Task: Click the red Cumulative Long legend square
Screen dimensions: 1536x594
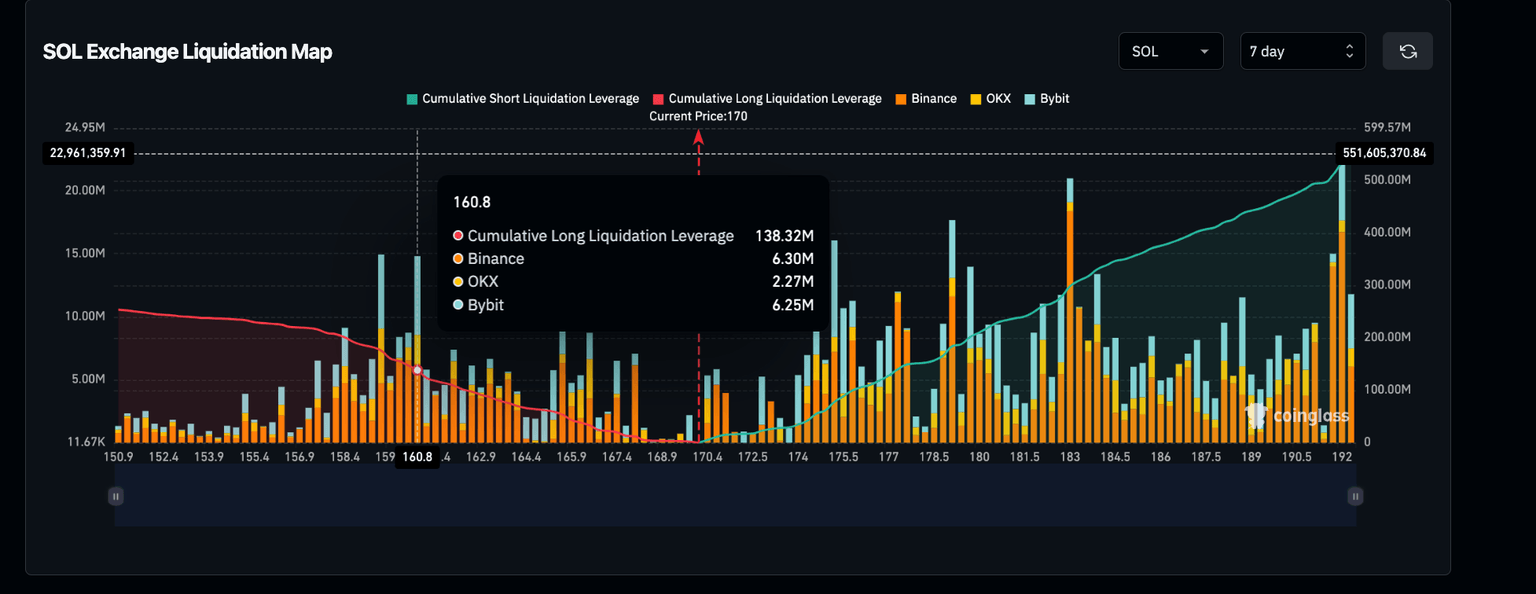Action: point(658,99)
